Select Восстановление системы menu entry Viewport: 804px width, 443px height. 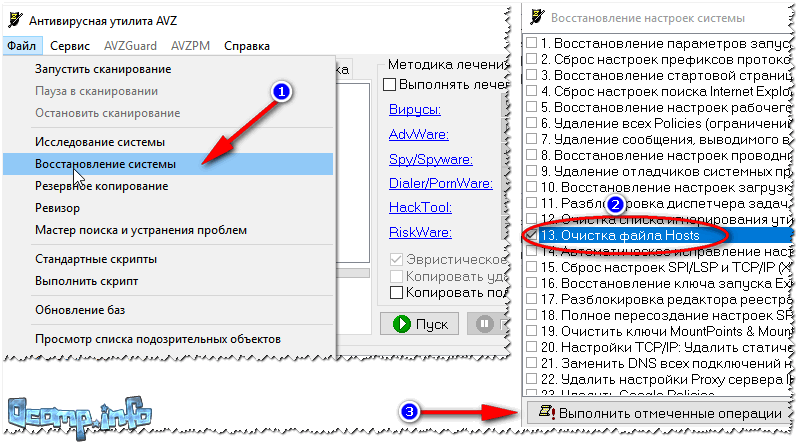(168, 164)
